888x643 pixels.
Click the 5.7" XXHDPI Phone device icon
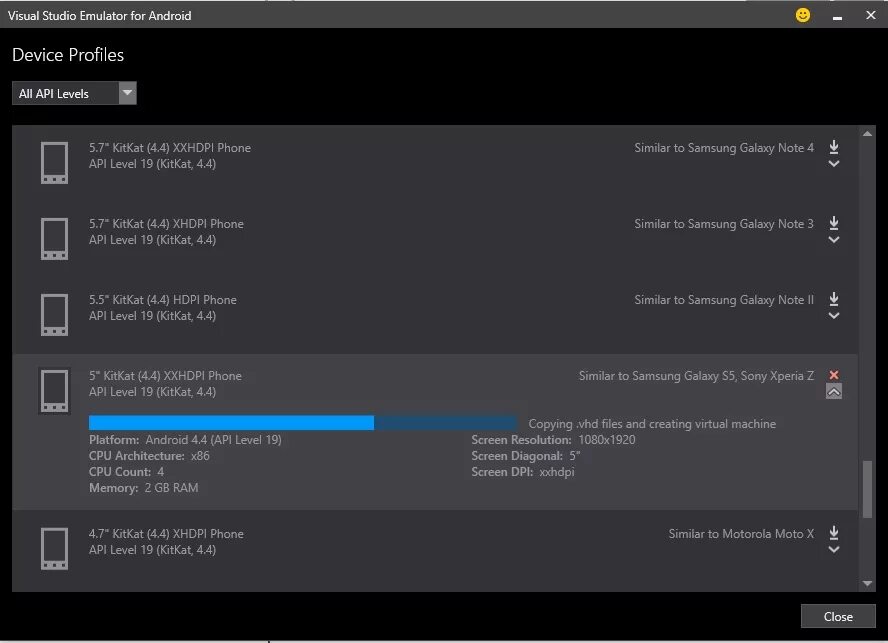(x=54, y=163)
